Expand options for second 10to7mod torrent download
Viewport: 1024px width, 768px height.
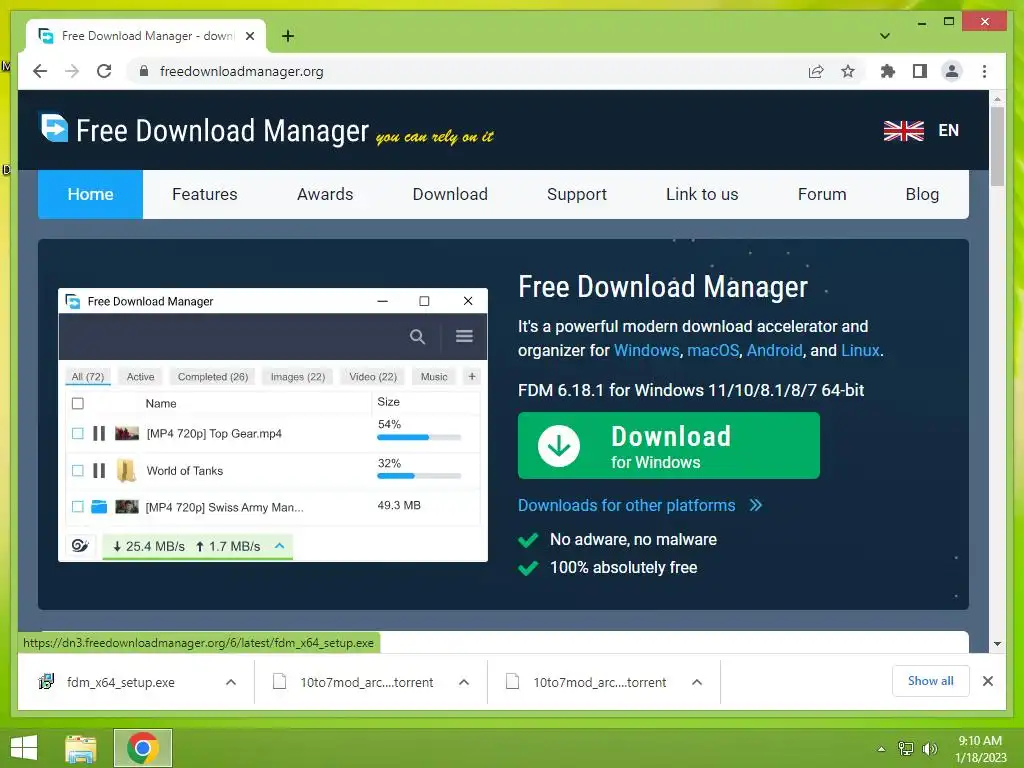[x=697, y=682]
